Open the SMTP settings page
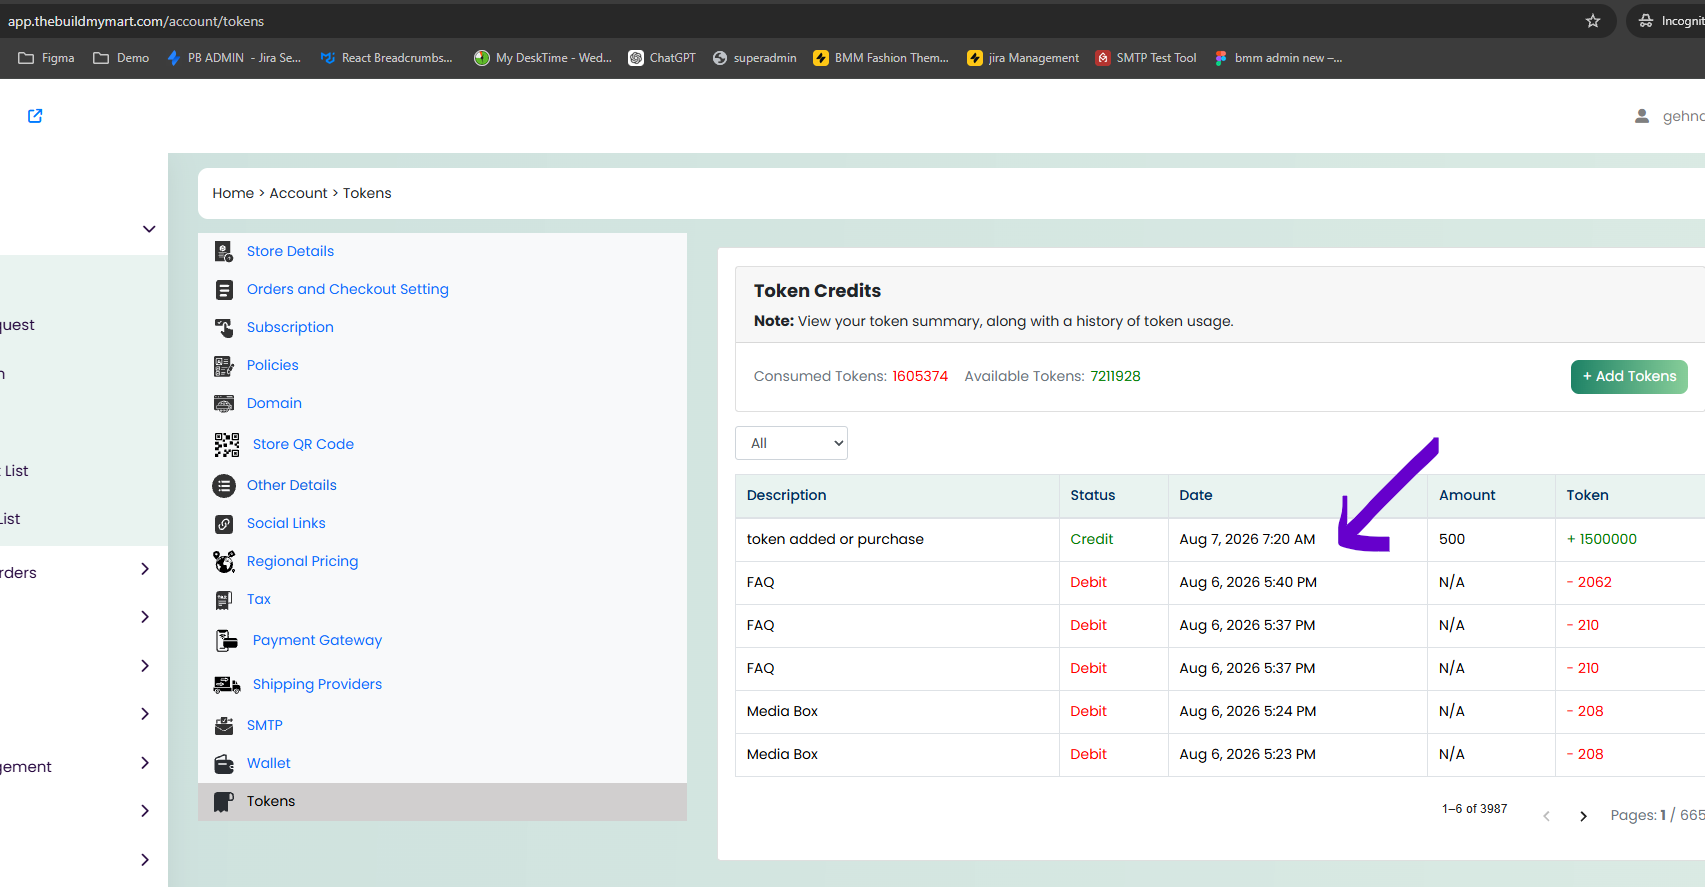 click(265, 725)
